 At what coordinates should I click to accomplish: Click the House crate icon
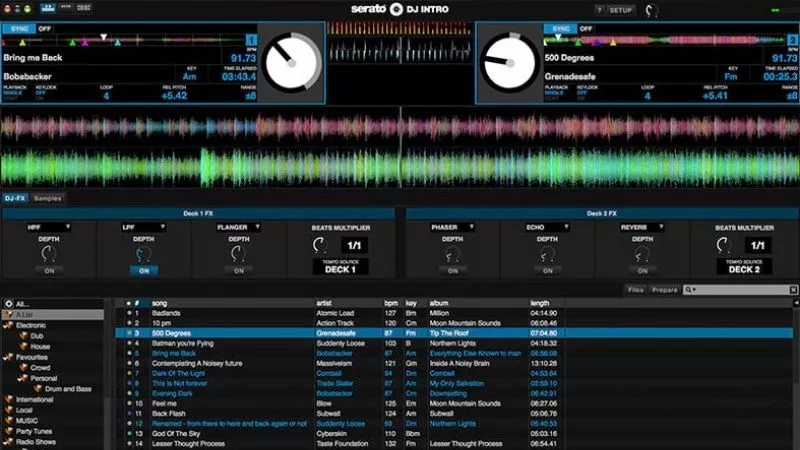tap(23, 346)
